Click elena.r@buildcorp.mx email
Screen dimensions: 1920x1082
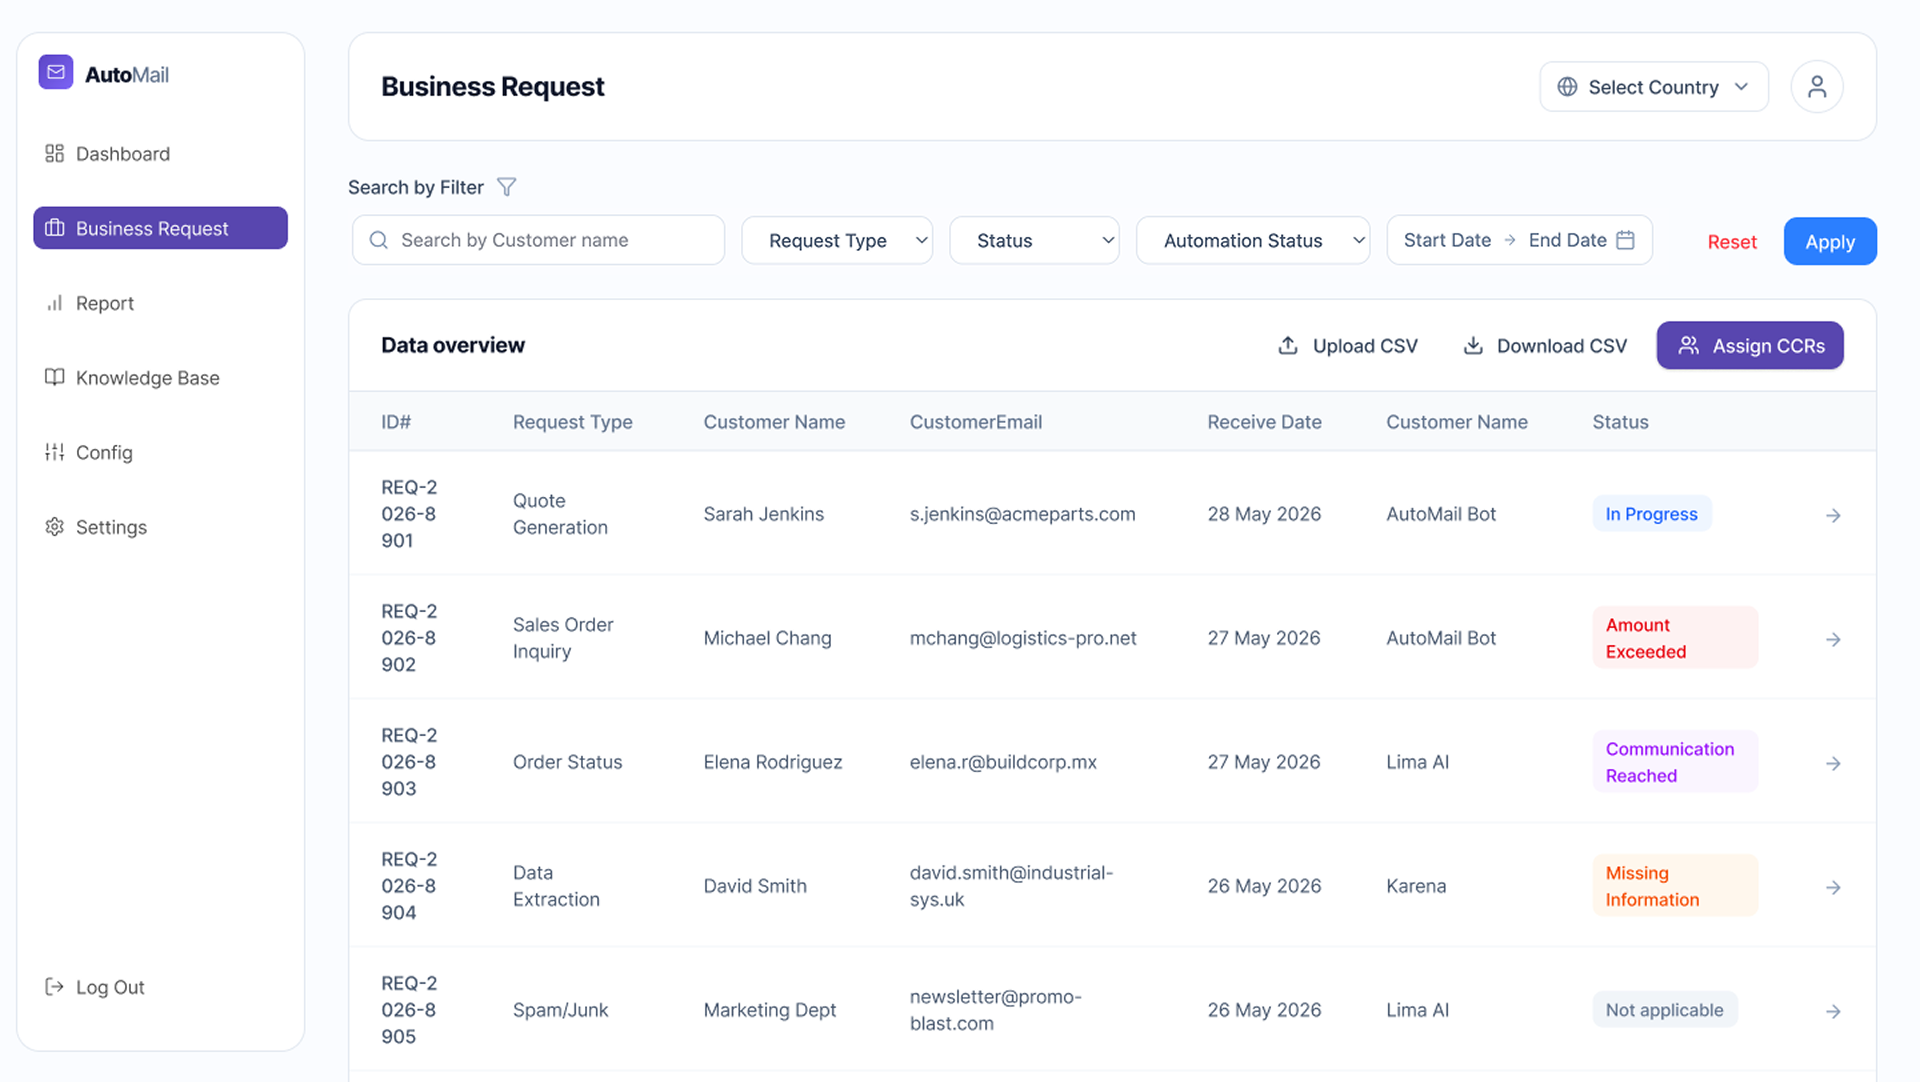[x=1003, y=762]
